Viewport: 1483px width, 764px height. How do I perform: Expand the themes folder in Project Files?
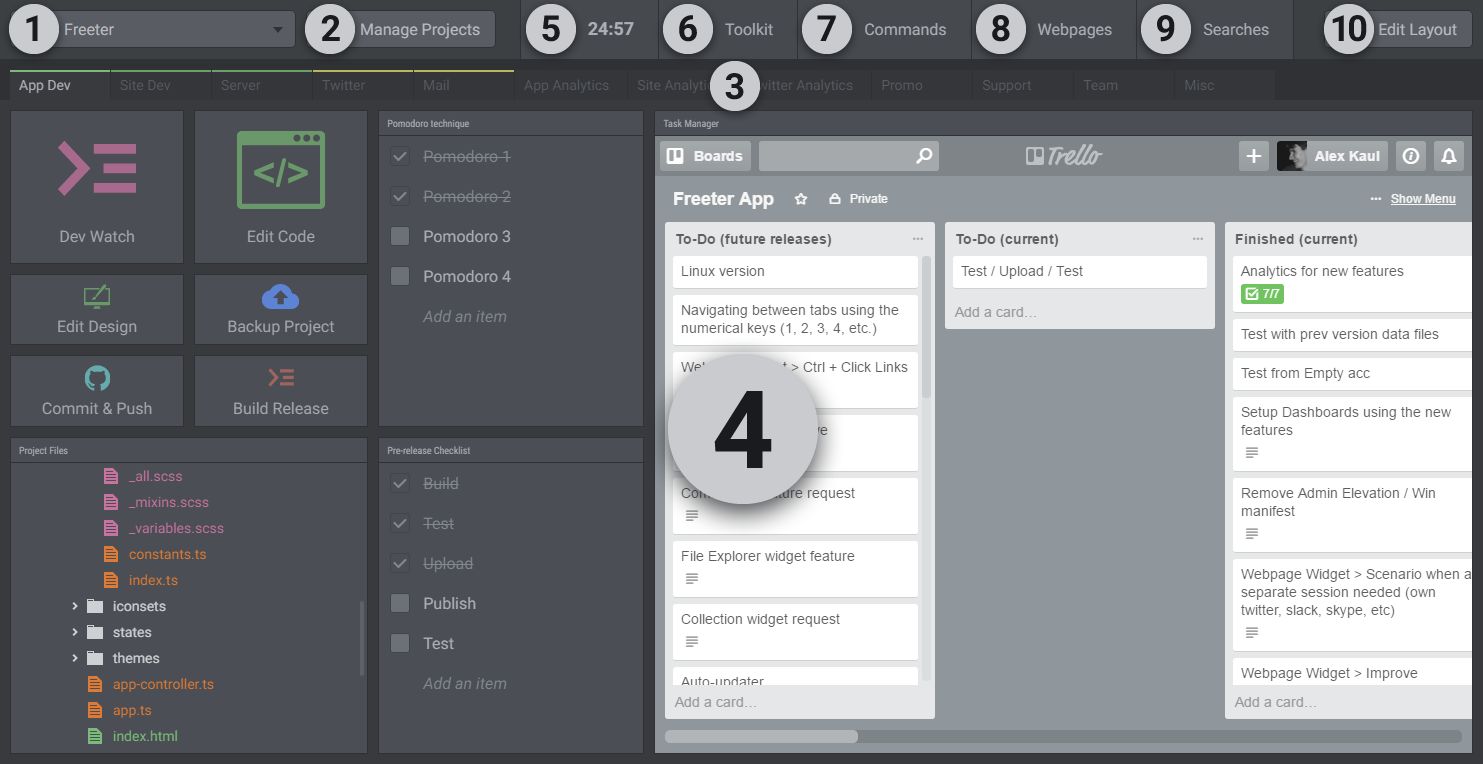coord(75,658)
